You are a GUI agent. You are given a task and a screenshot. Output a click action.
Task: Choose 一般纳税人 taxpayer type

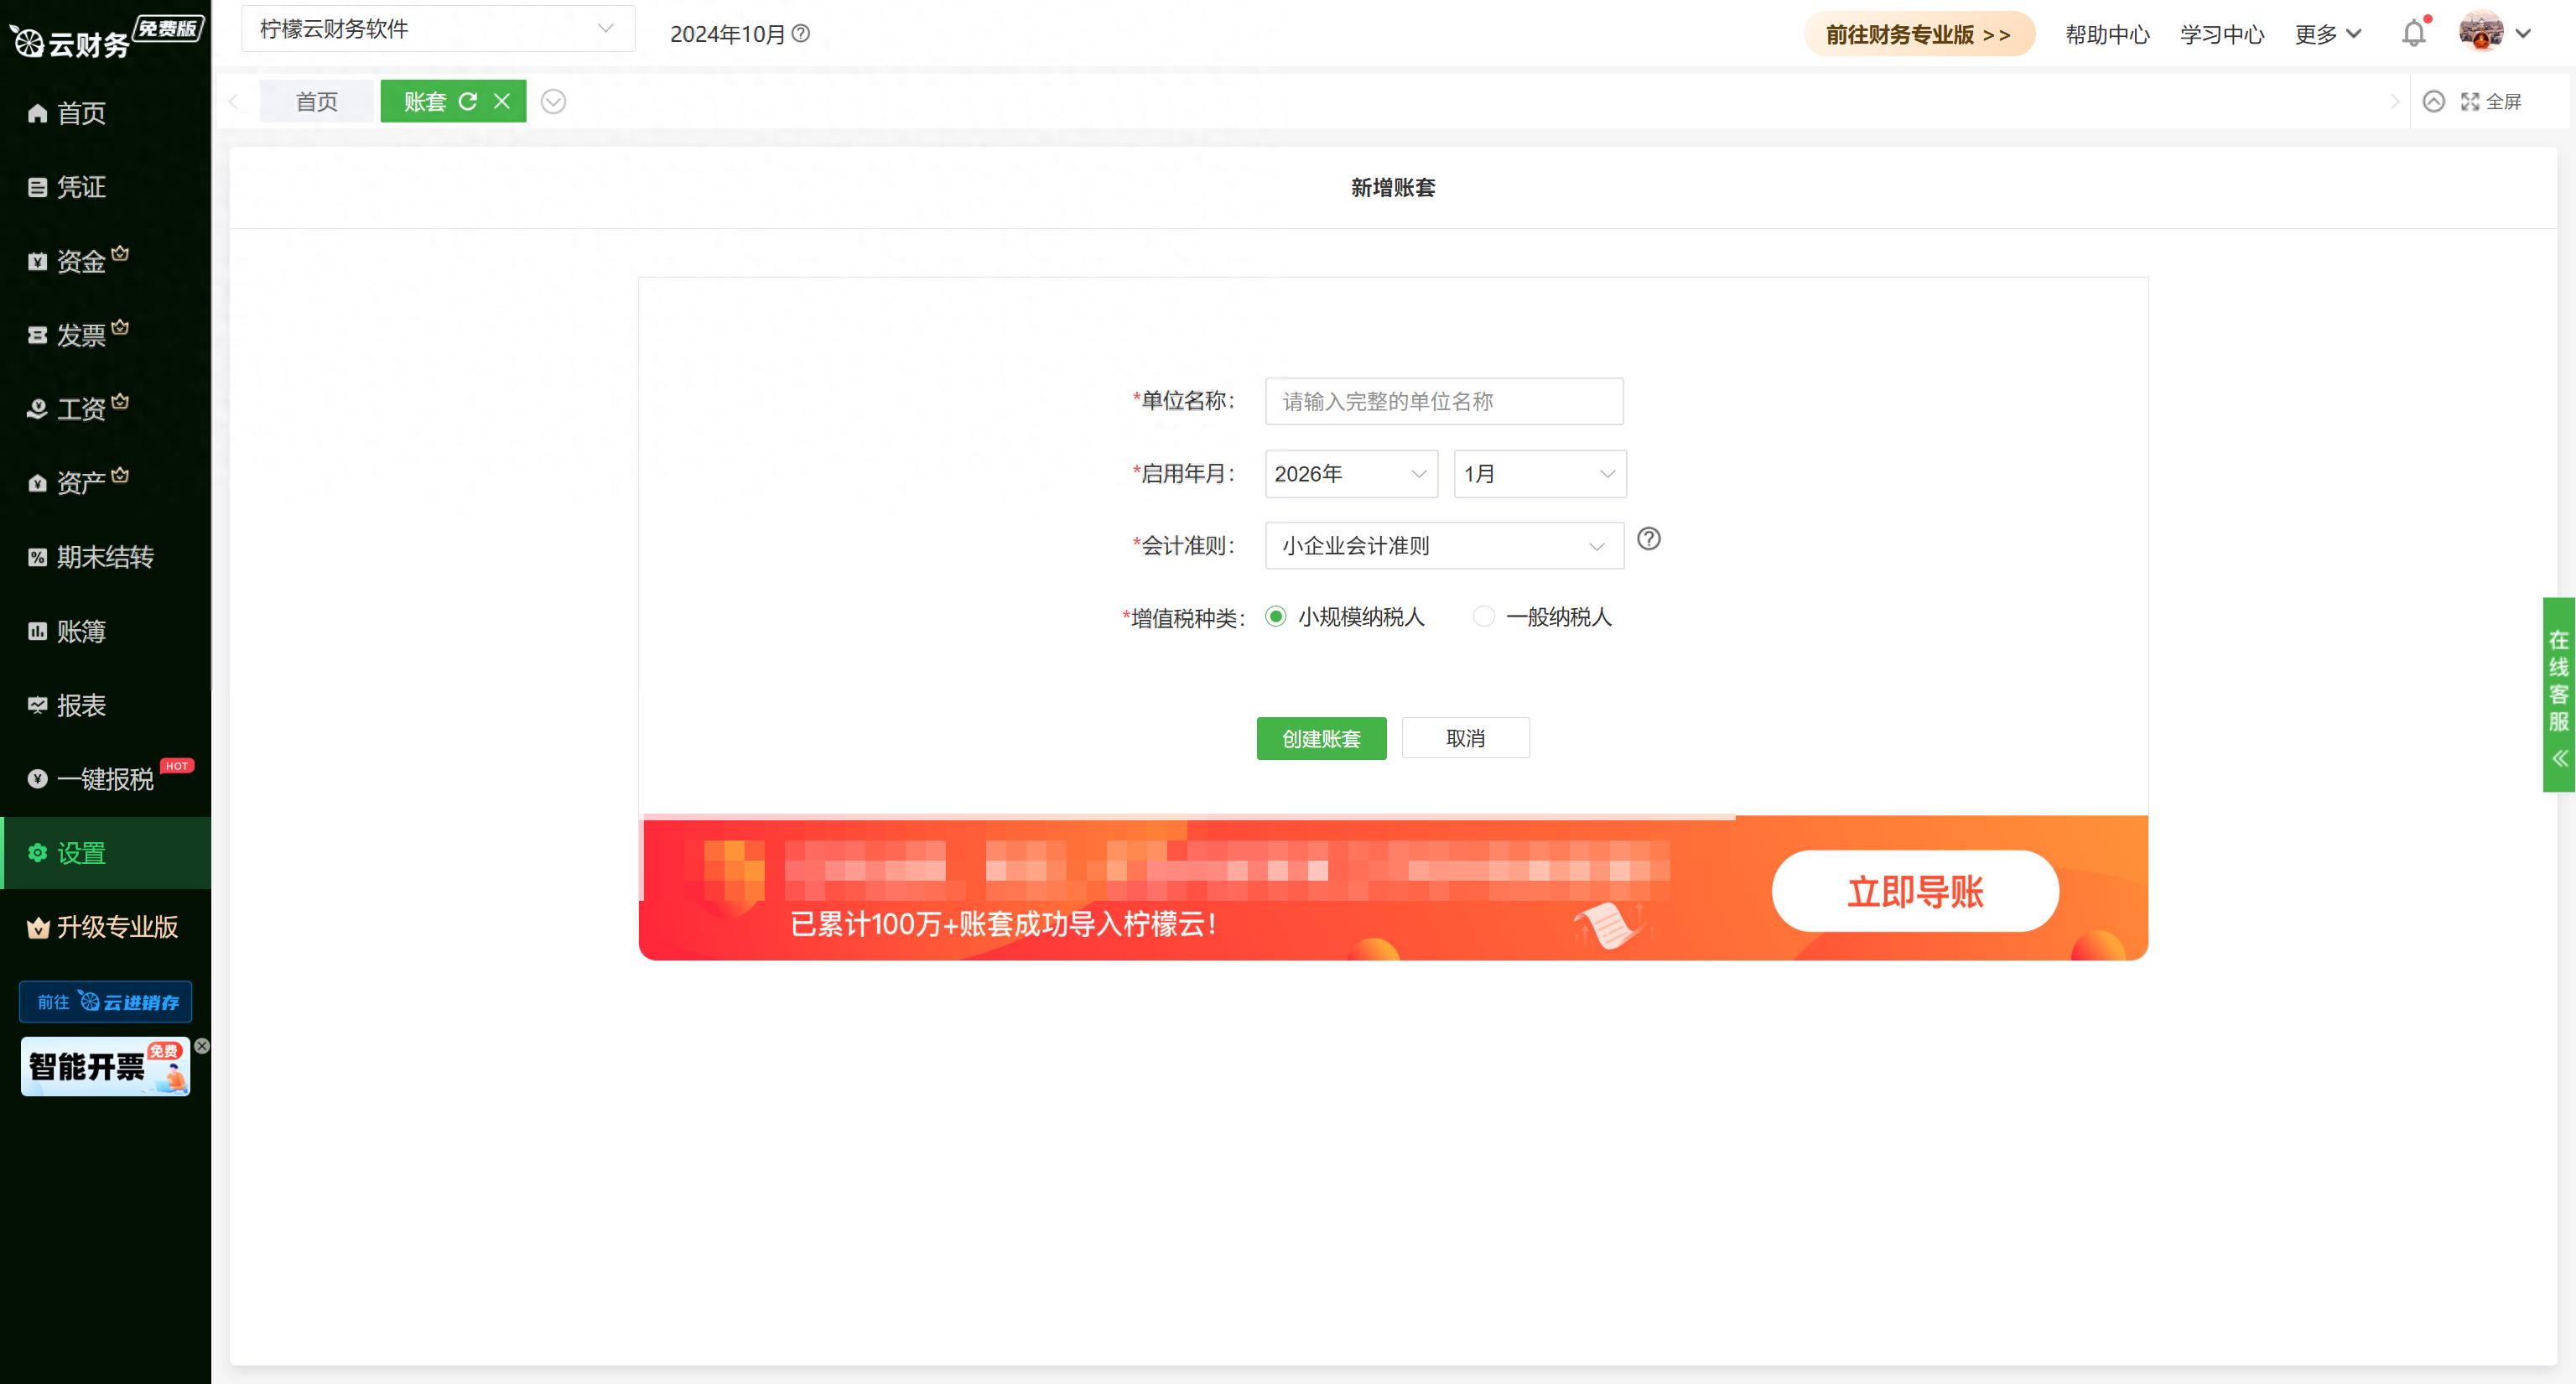click(1484, 617)
